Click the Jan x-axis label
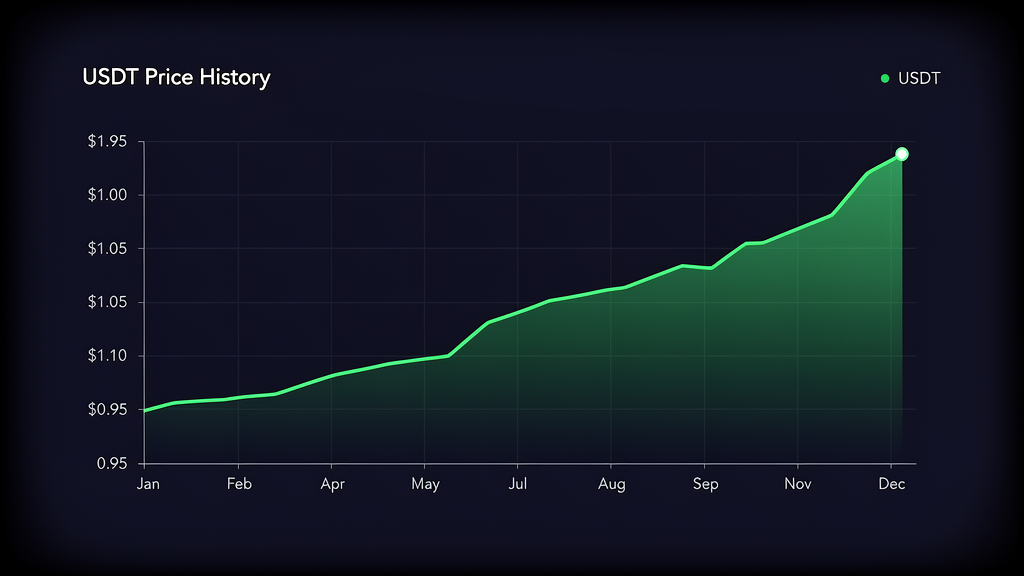The height and width of the screenshot is (576, 1024). (148, 484)
